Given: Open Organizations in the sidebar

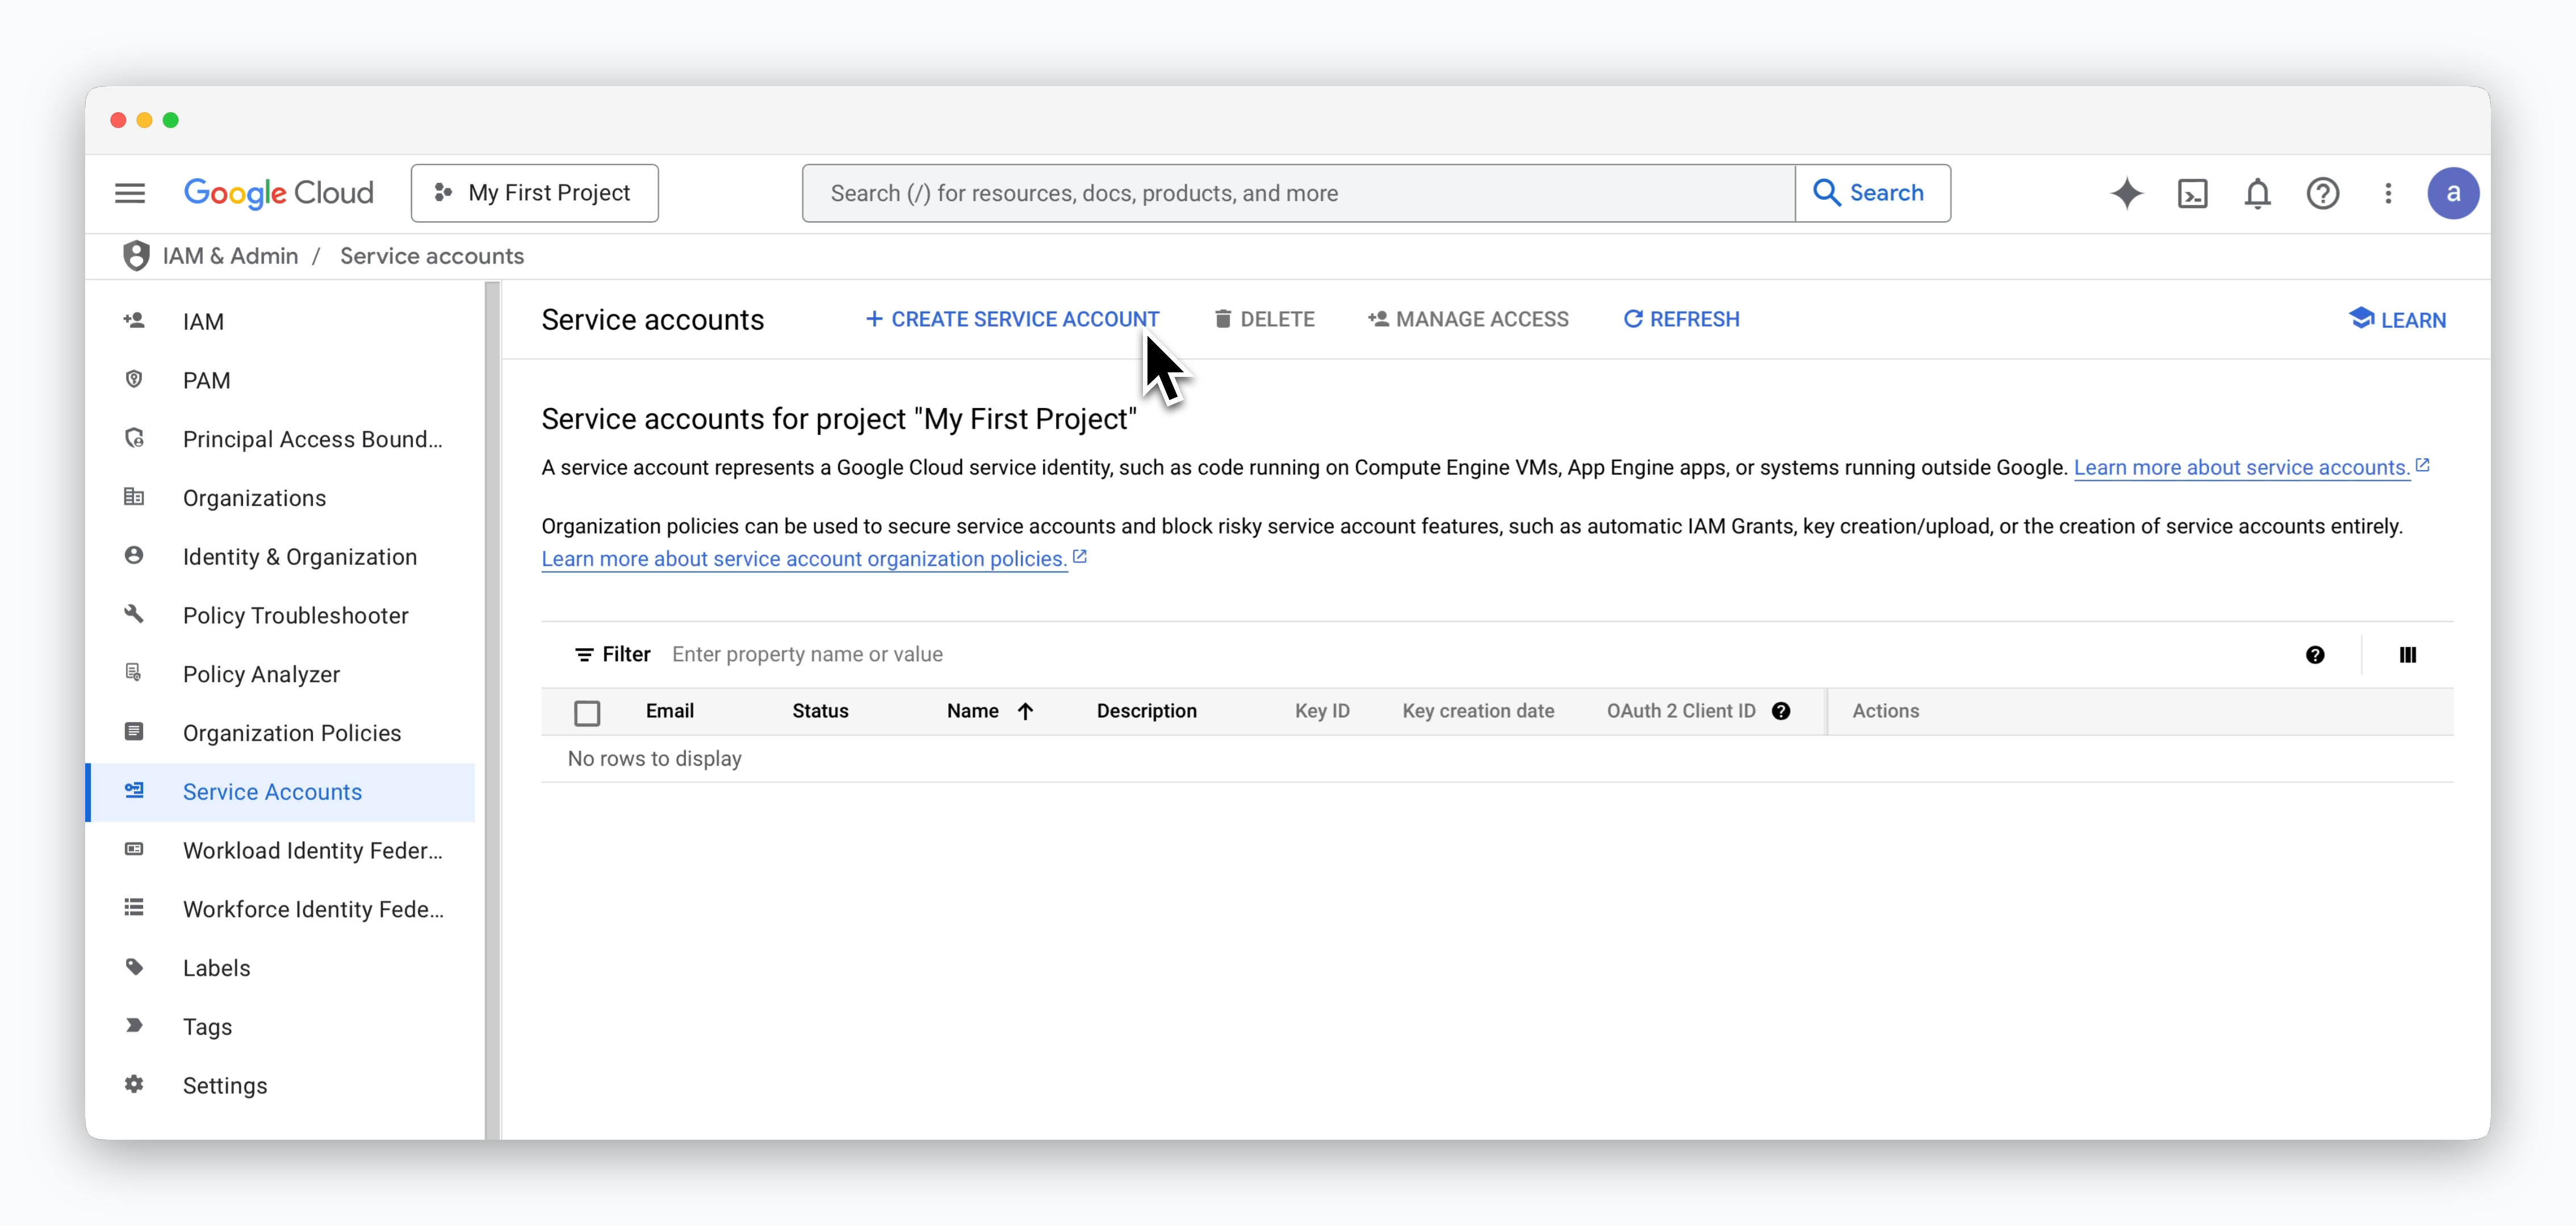Looking at the screenshot, I should click(x=280, y=498).
